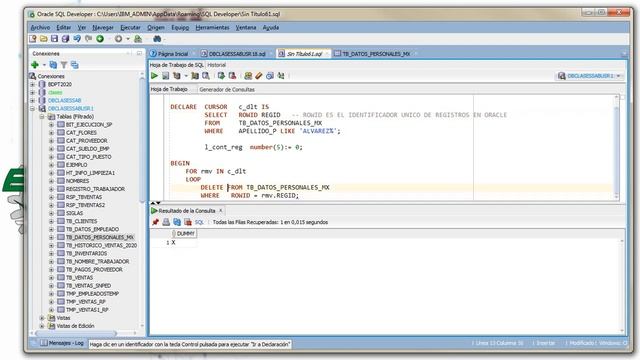The height and width of the screenshot is (360, 640).
Task: Click the Rollback icon in worksheet toolbar
Action: [232, 76]
